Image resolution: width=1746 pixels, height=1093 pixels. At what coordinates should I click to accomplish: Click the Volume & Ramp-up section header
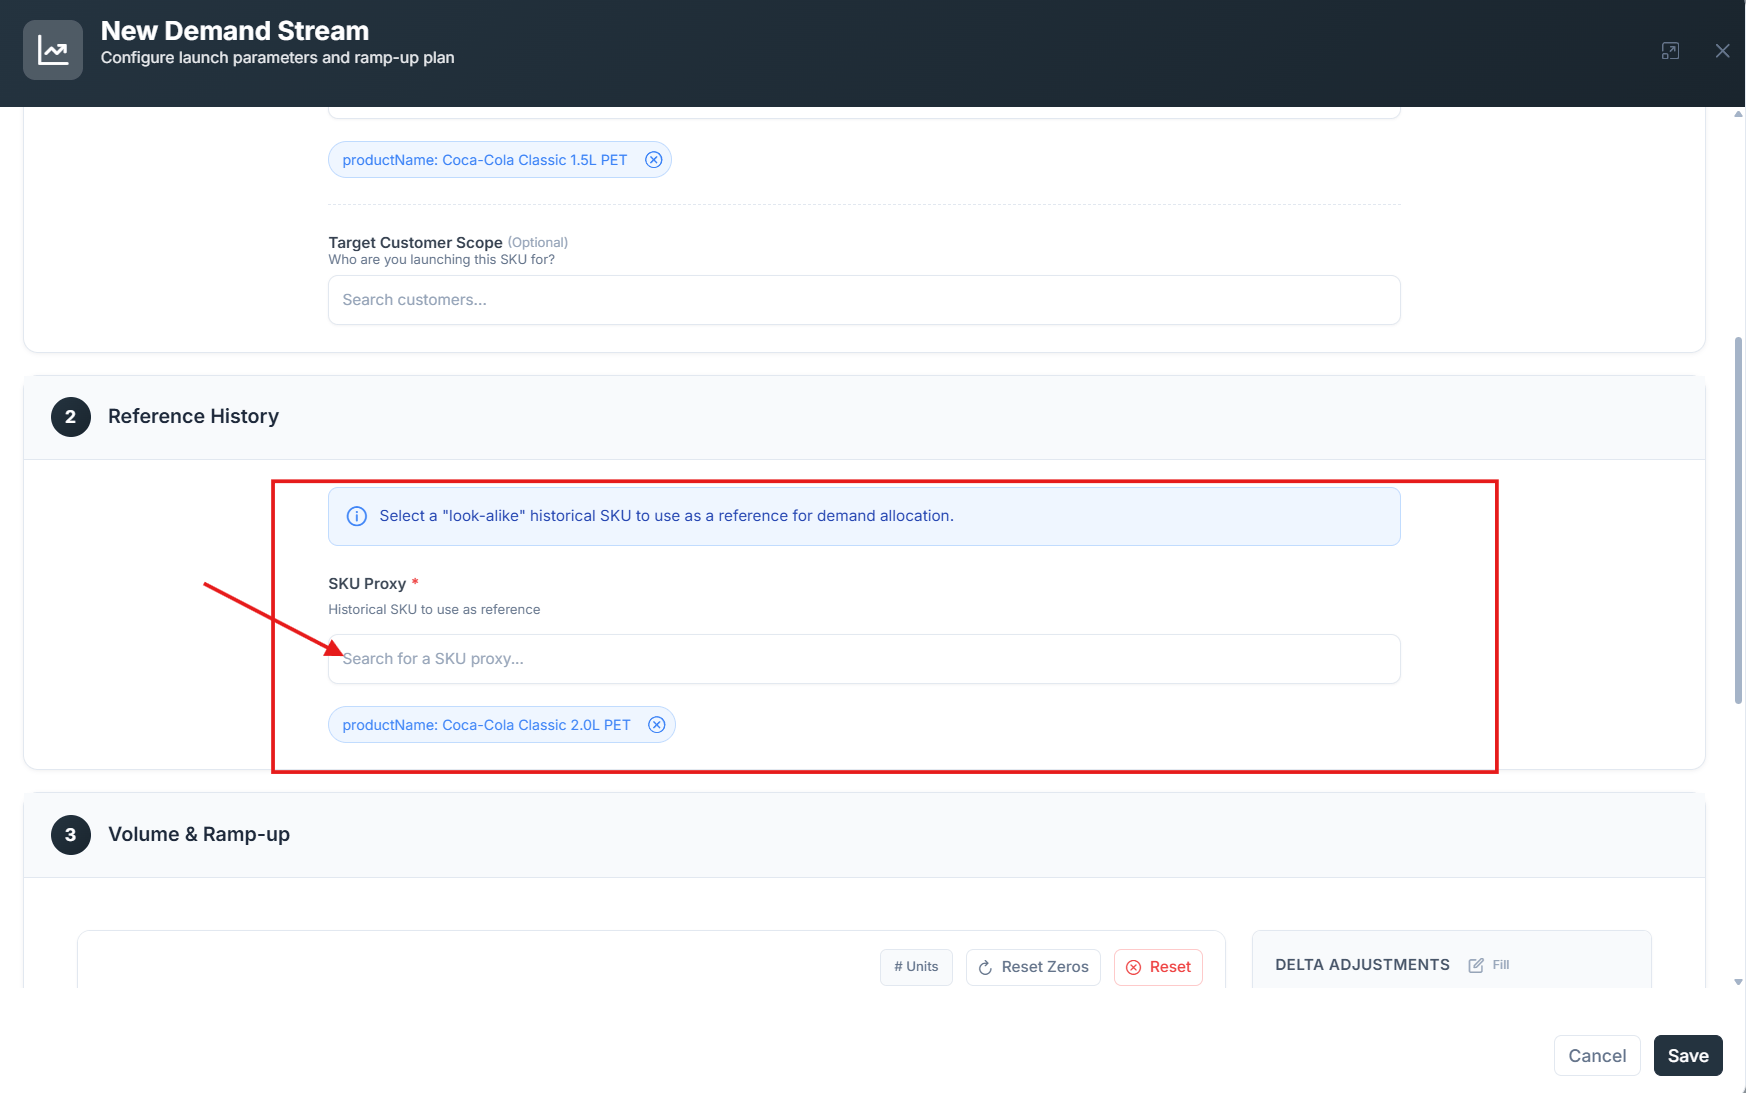tap(864, 835)
